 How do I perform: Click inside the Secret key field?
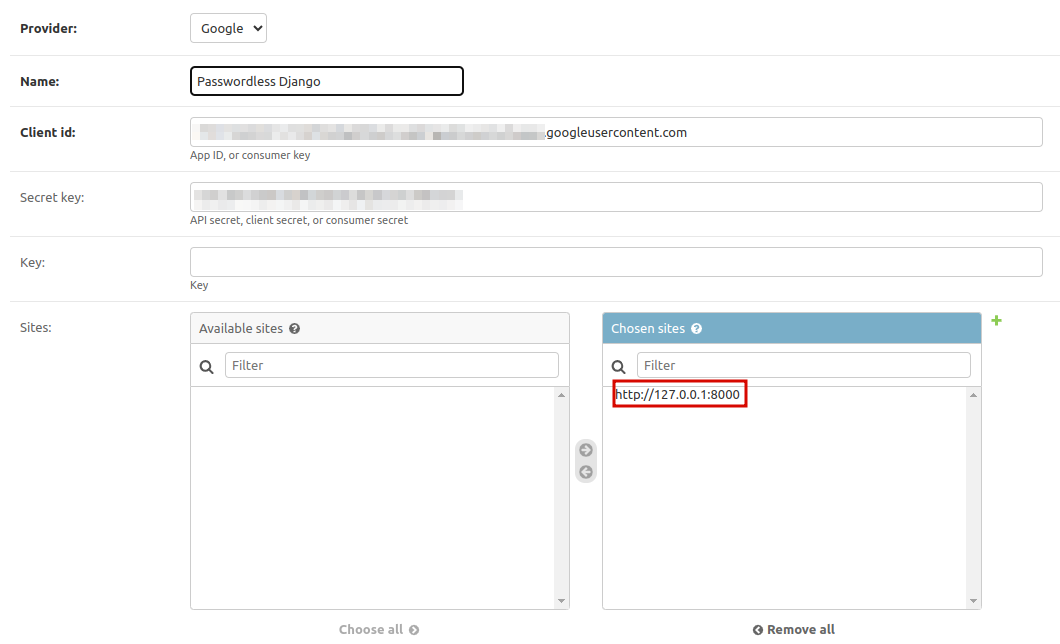[x=616, y=196]
